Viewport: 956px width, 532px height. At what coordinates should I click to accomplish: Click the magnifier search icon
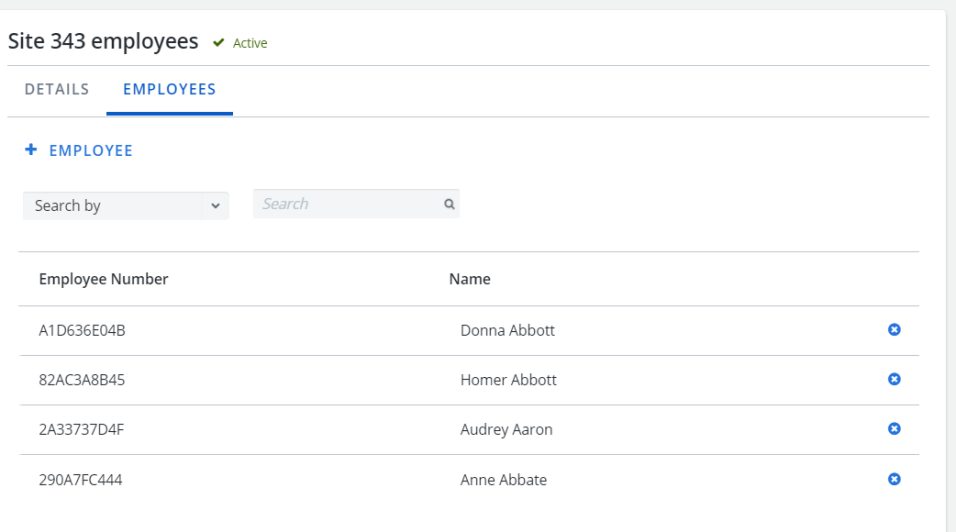(x=449, y=204)
